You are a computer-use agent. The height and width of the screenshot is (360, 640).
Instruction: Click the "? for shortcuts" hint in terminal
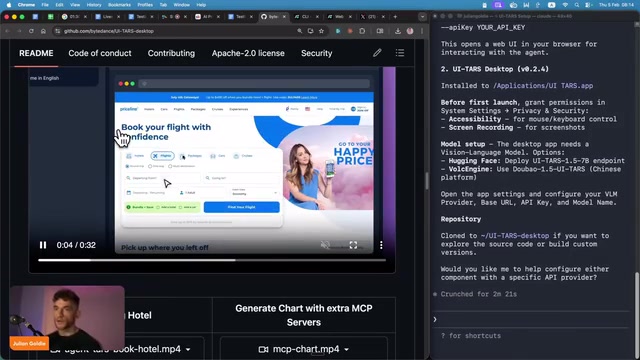point(471,336)
